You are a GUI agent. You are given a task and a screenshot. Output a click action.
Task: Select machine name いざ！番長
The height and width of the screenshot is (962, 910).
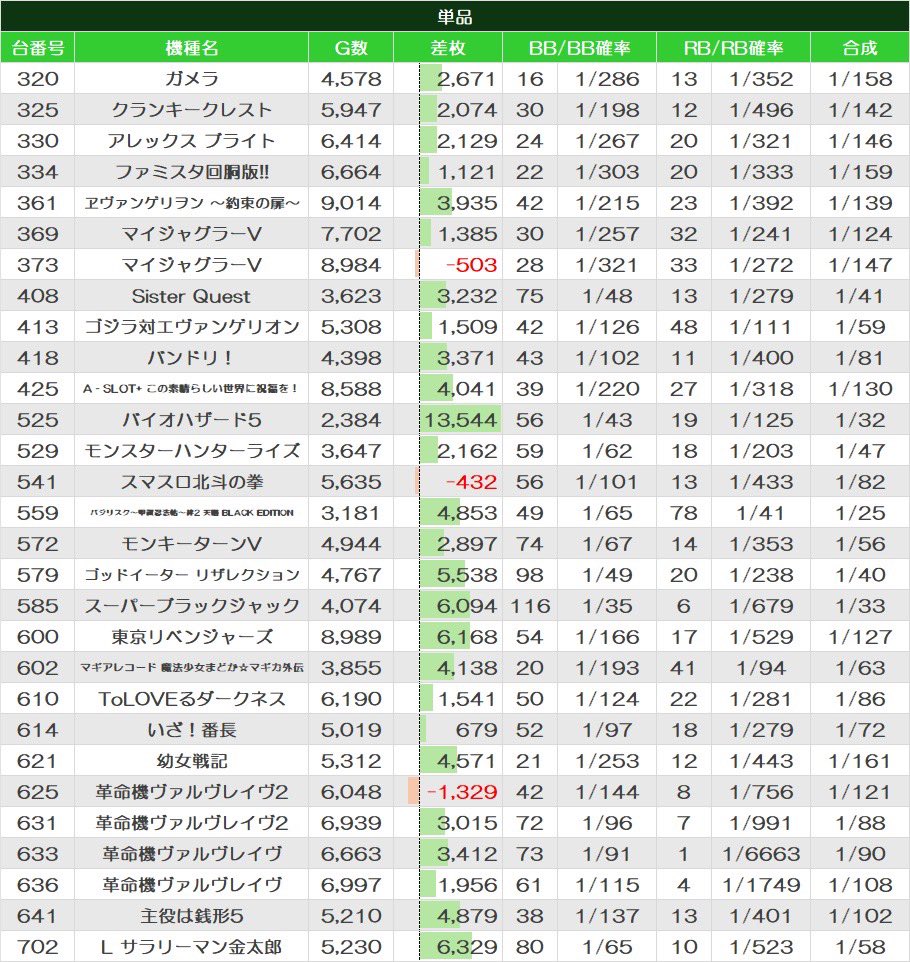191,729
